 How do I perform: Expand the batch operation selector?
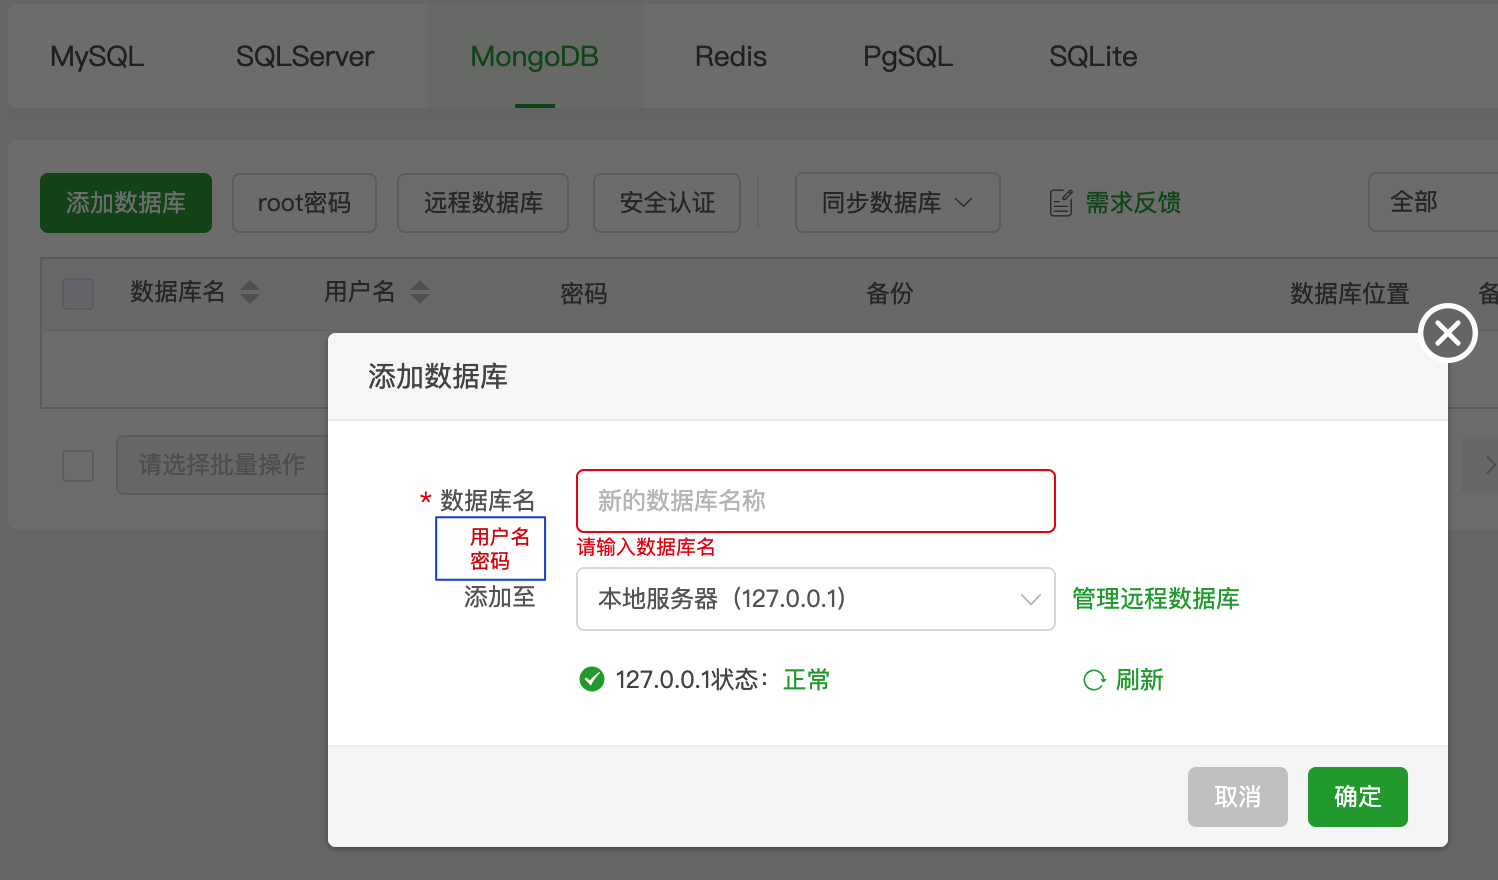222,465
